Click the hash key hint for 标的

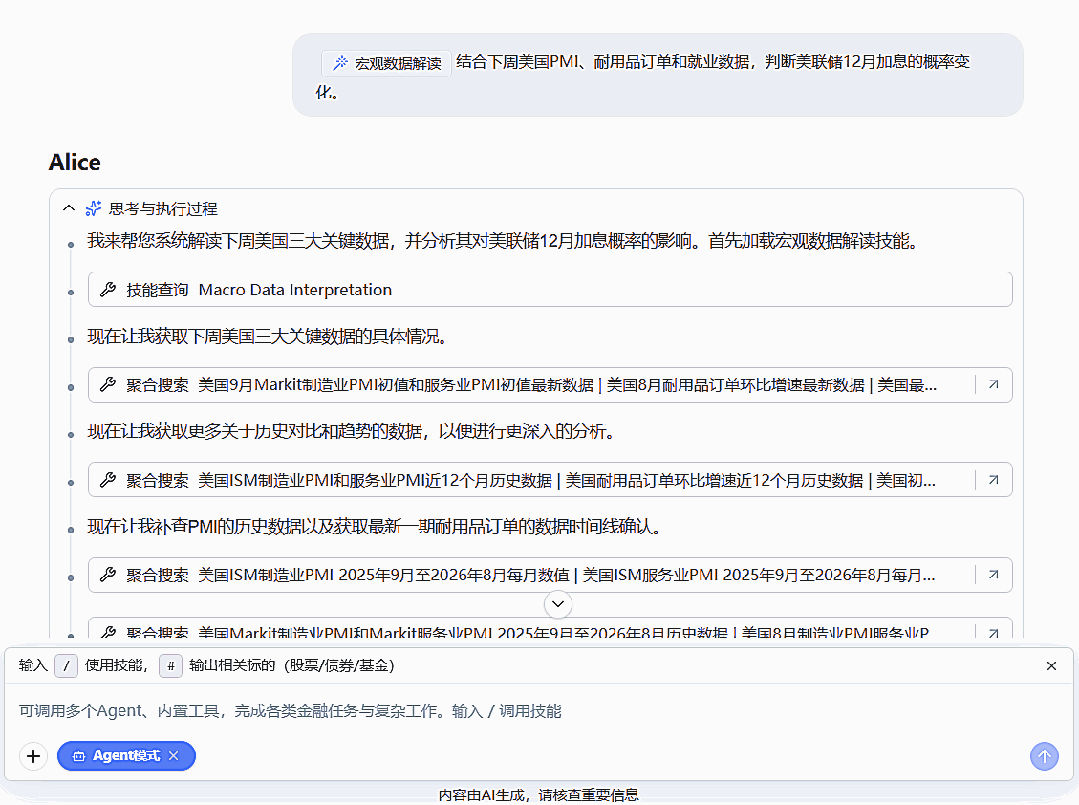(x=171, y=666)
